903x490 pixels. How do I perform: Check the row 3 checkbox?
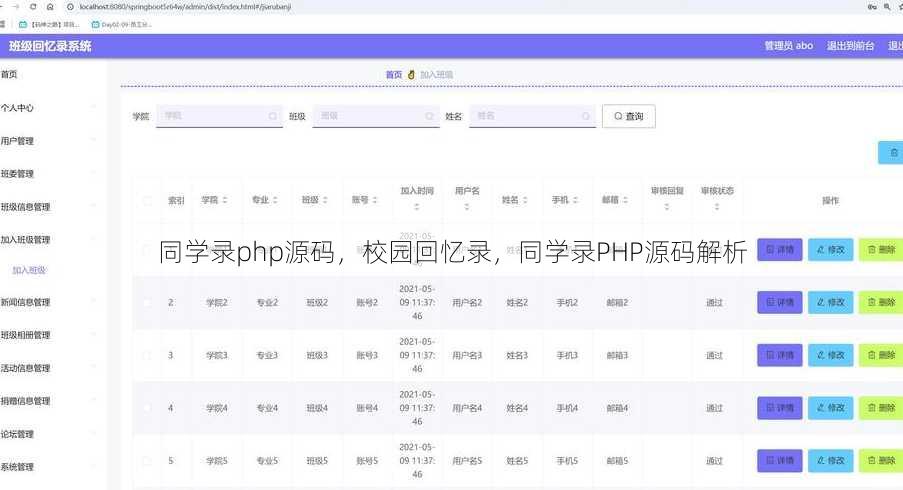(147, 355)
